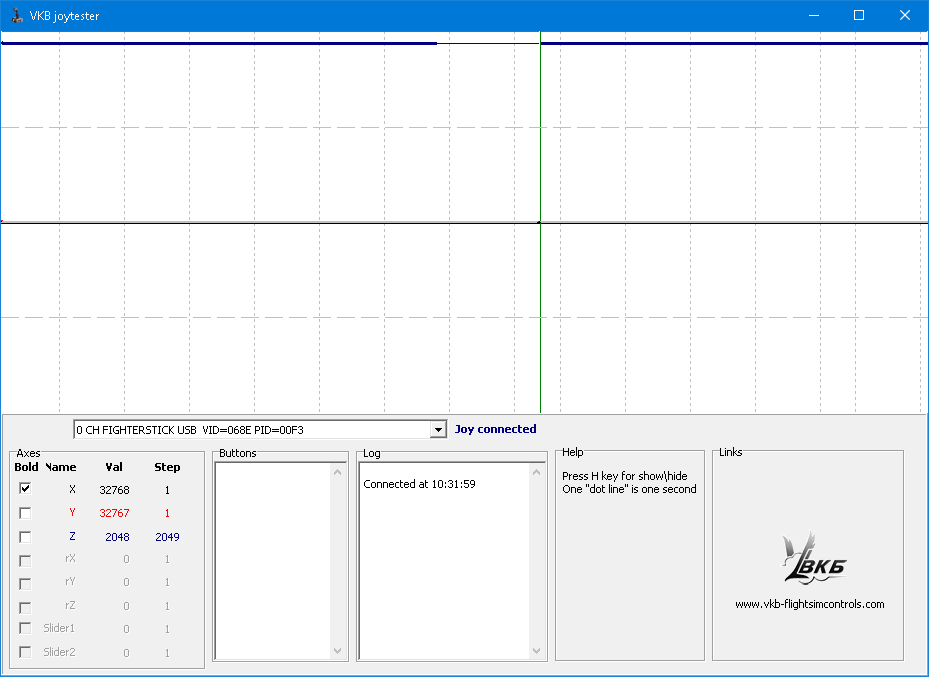Screen dimensions: 929x677
Task: Open the www.vkb-flightsimcontrols.com website link
Action: coord(811,603)
